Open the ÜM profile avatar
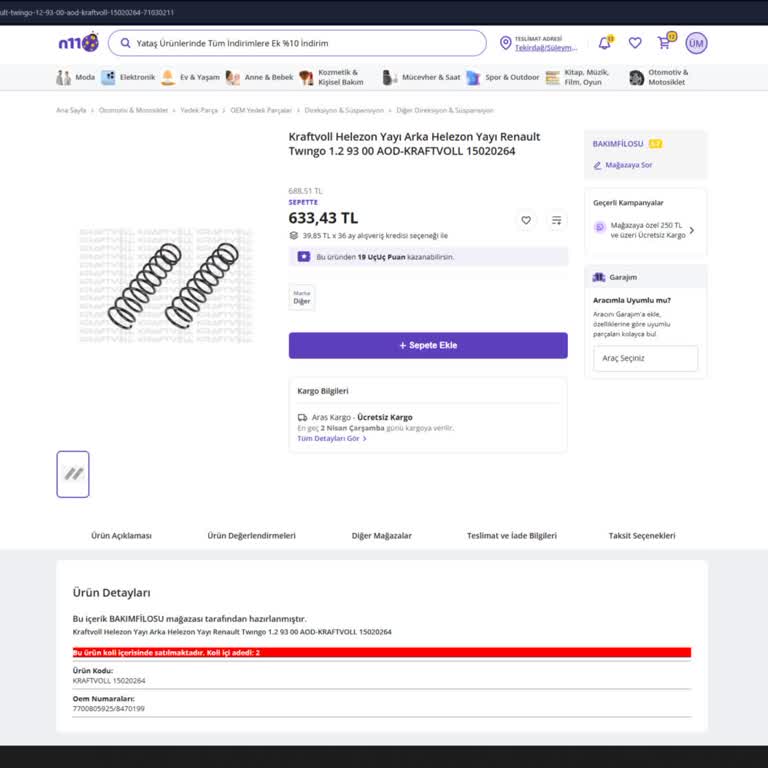Screen dimensions: 768x768 coord(696,43)
